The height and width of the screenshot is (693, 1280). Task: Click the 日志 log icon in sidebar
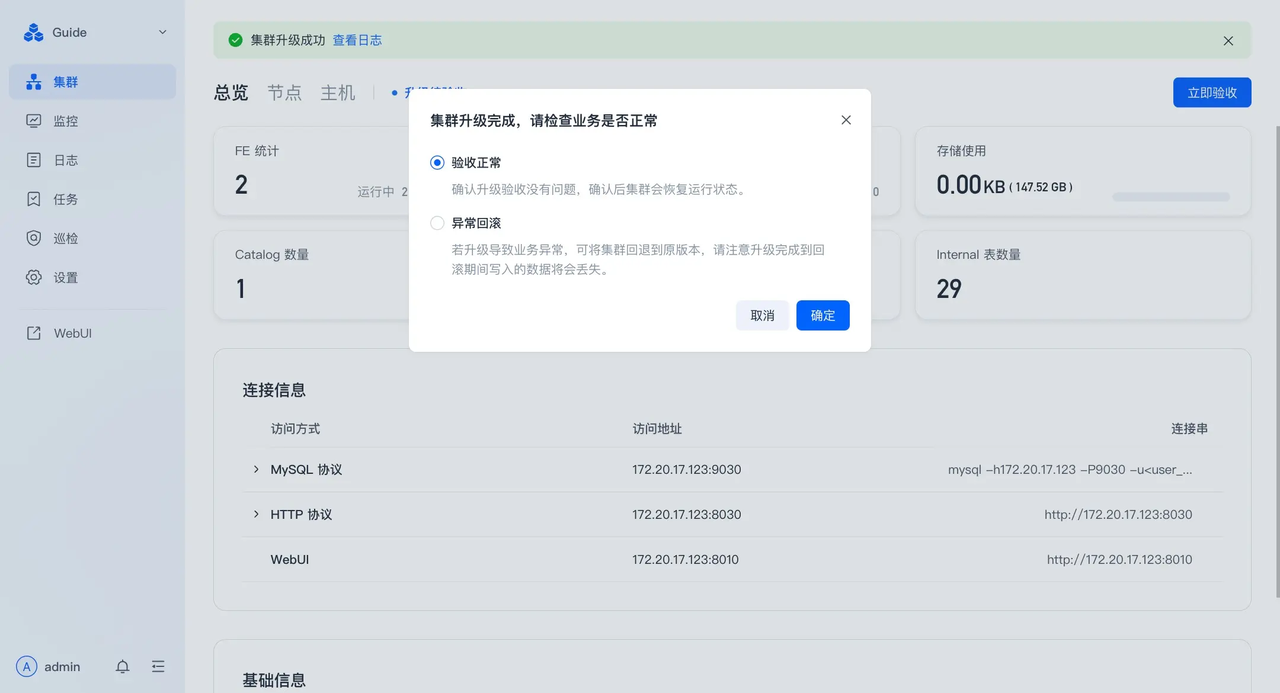tap(34, 160)
